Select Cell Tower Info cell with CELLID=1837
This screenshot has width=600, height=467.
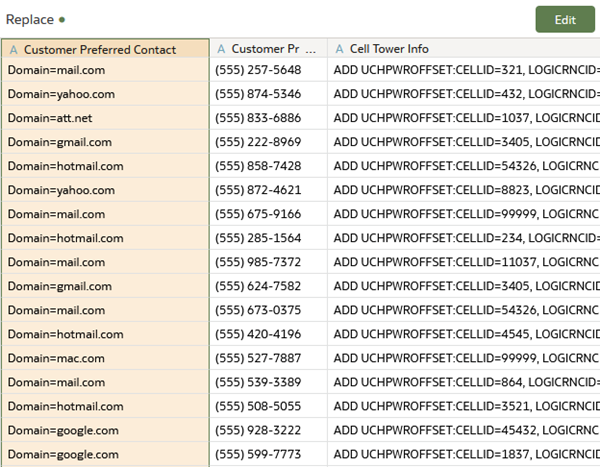coord(464,454)
